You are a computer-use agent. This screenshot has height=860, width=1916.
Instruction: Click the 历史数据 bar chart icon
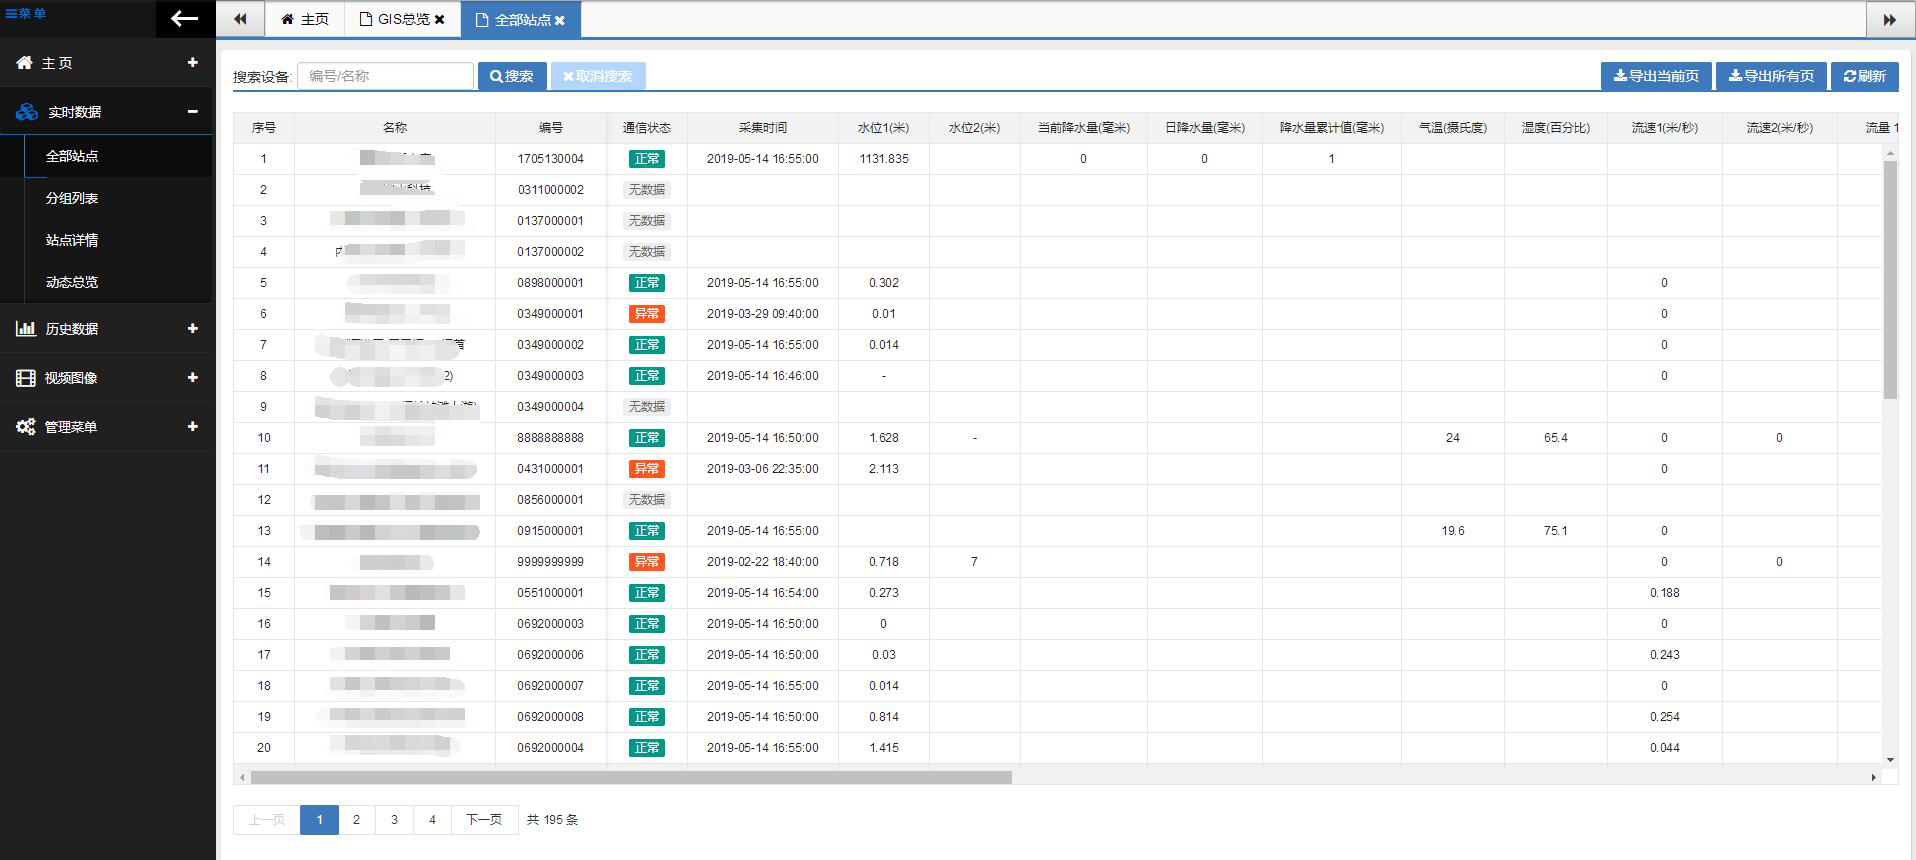(26, 328)
